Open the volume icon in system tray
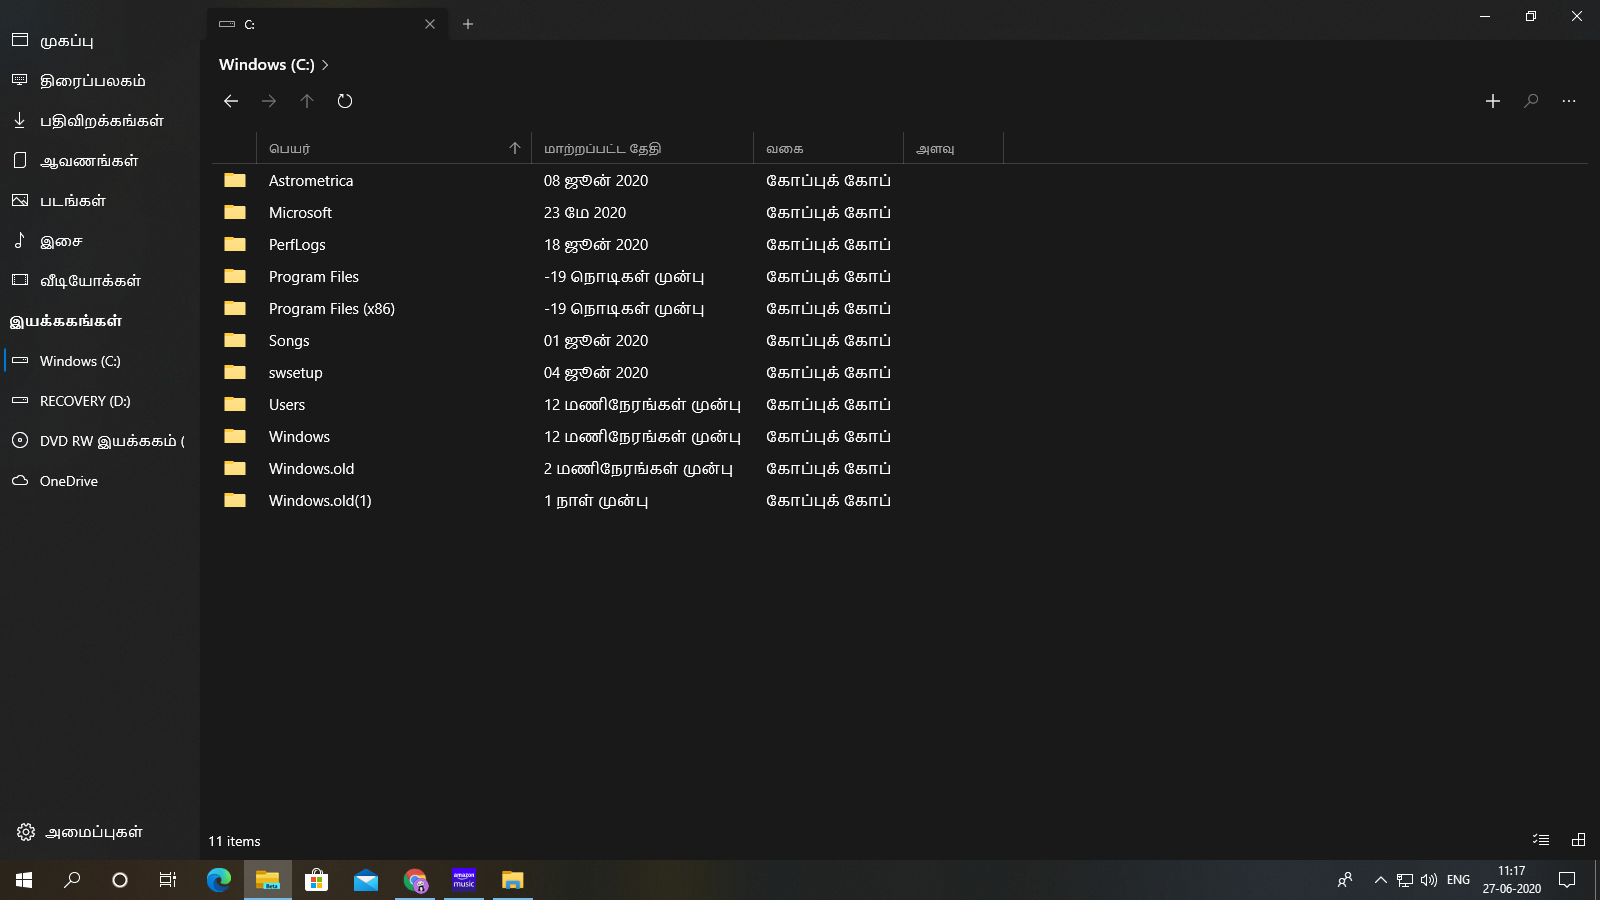 pos(1428,881)
